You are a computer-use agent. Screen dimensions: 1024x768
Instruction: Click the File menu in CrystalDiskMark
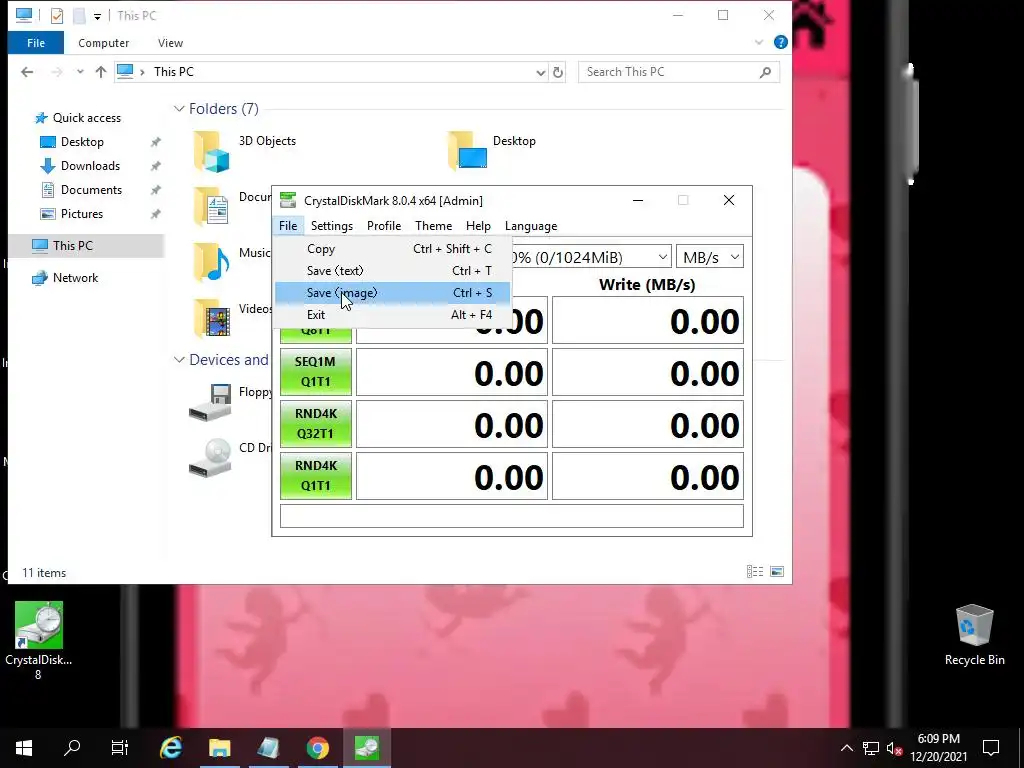[x=288, y=226]
